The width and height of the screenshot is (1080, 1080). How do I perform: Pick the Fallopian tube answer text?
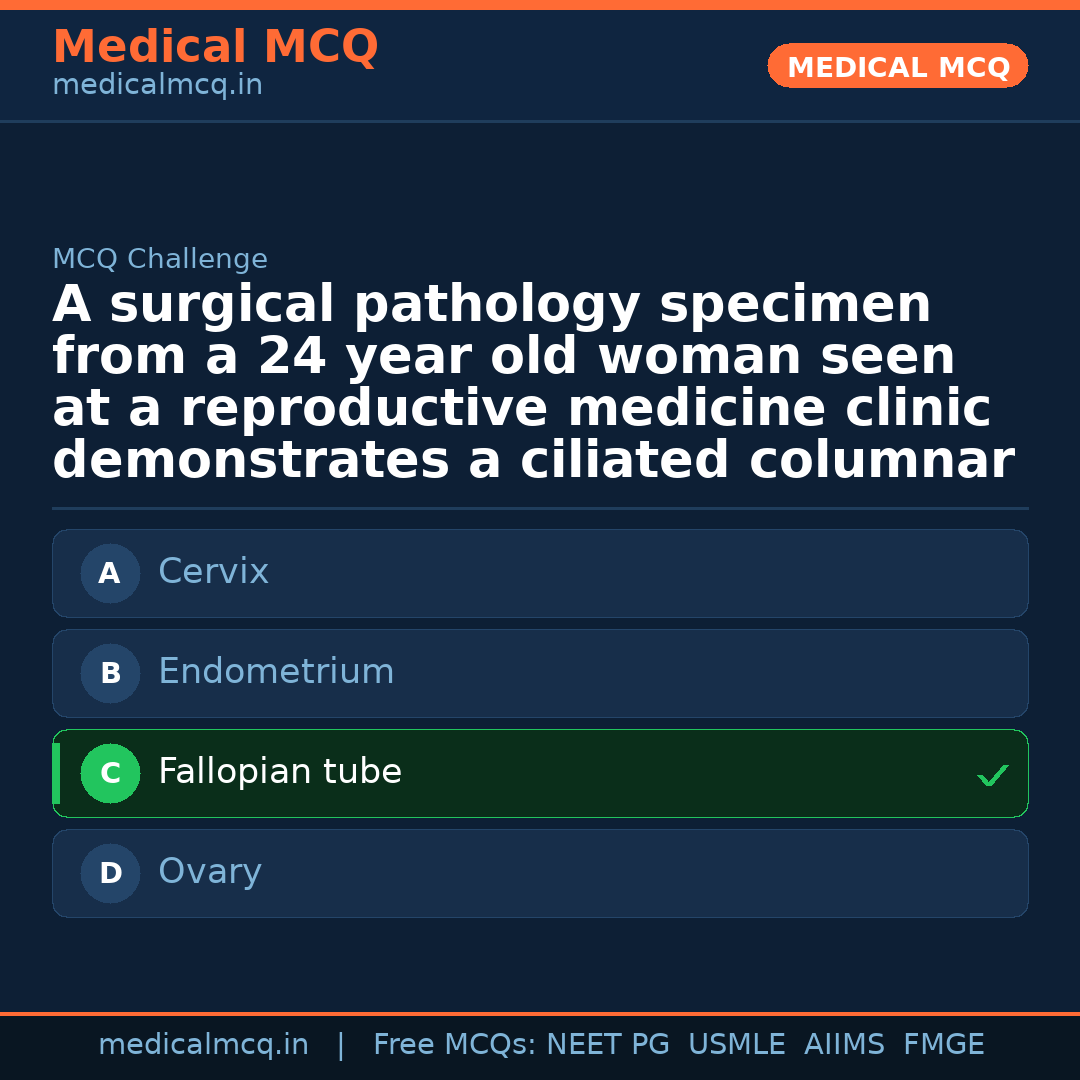pos(280,772)
